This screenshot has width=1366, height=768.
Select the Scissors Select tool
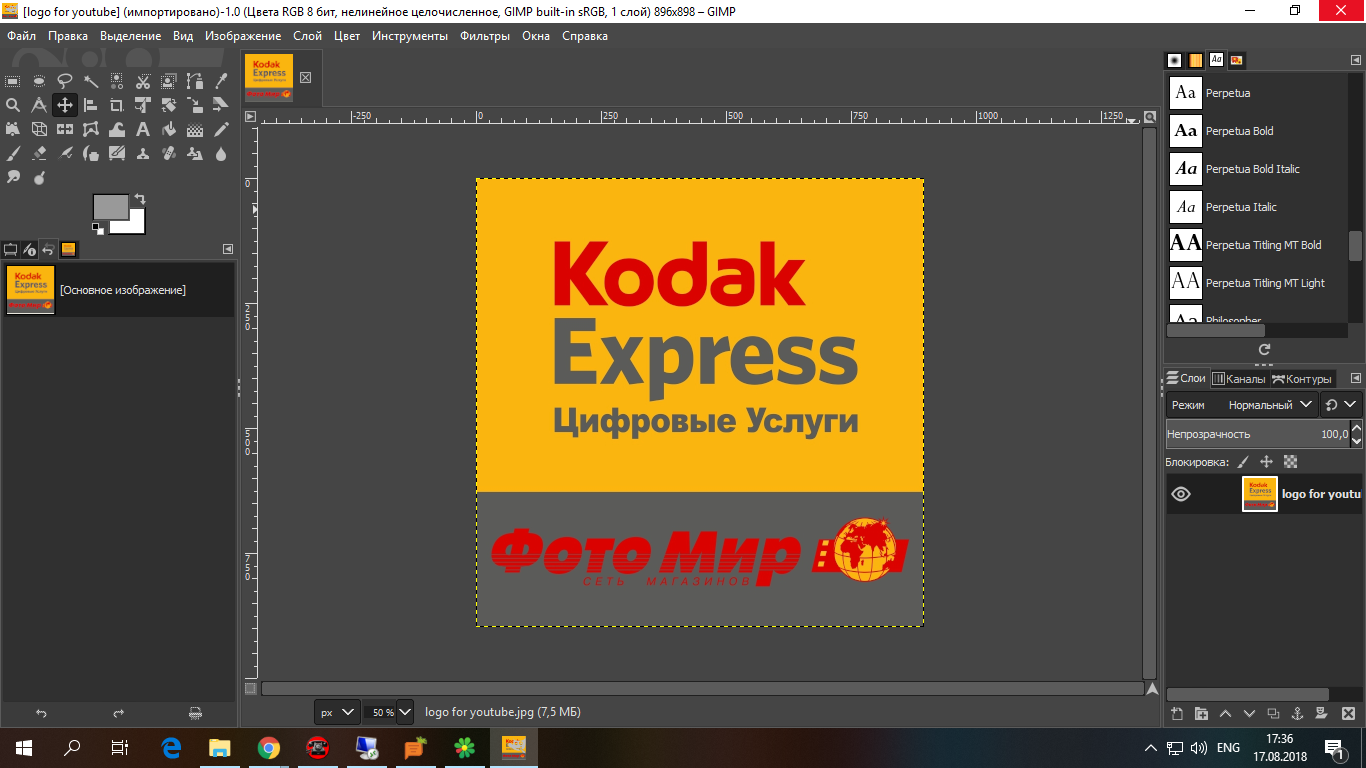[143, 81]
